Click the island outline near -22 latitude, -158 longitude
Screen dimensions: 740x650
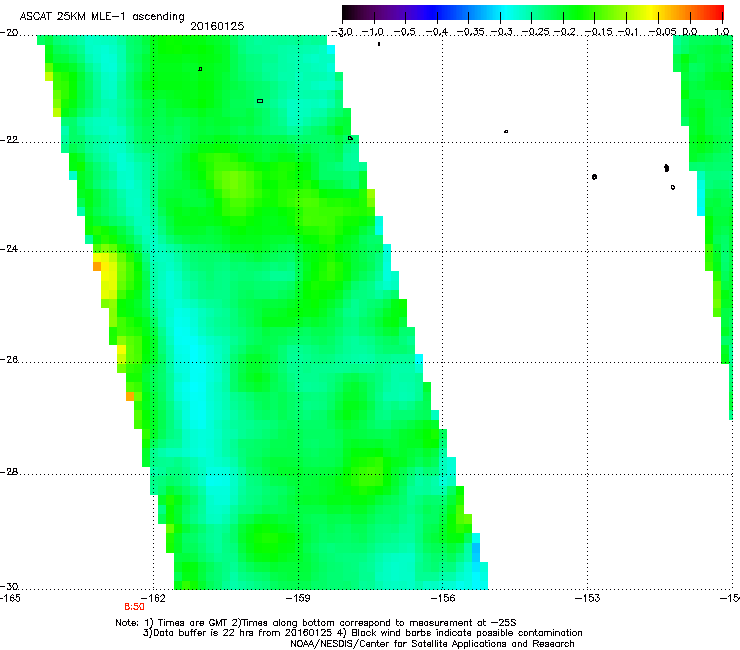(x=350, y=138)
